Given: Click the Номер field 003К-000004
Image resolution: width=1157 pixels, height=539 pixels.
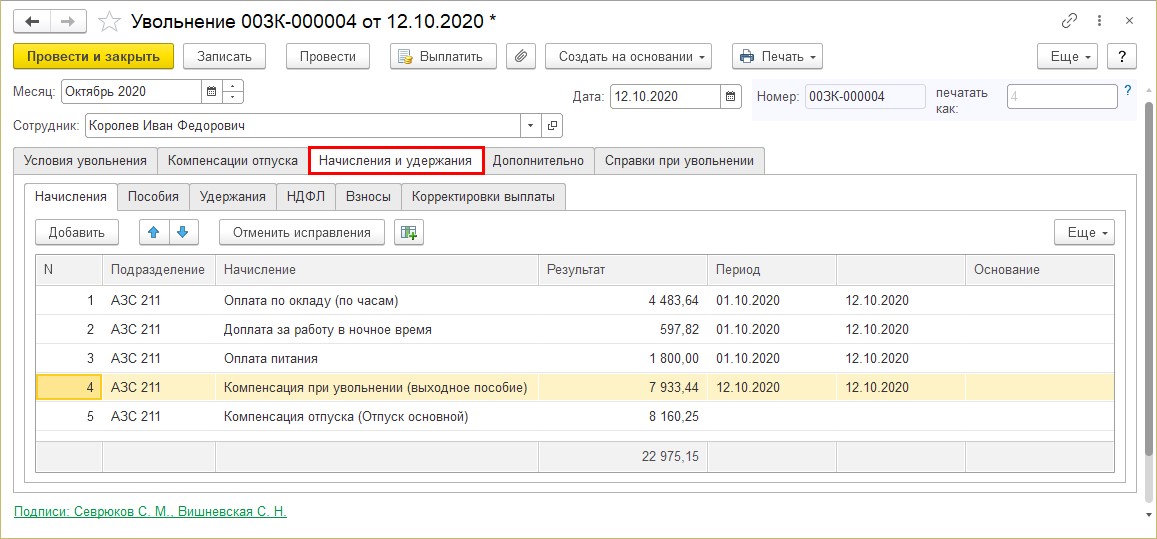Looking at the screenshot, I should point(865,96).
